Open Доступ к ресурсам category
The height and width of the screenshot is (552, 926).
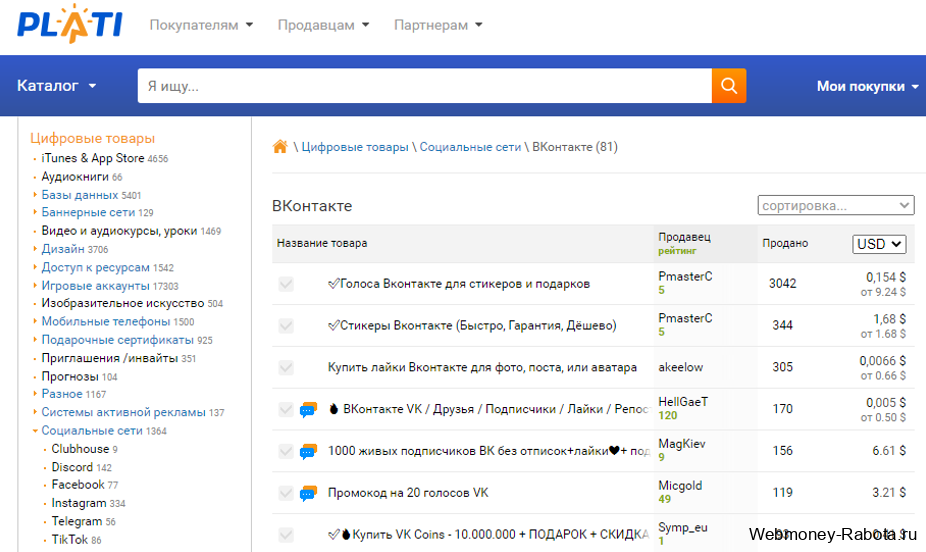pos(96,267)
